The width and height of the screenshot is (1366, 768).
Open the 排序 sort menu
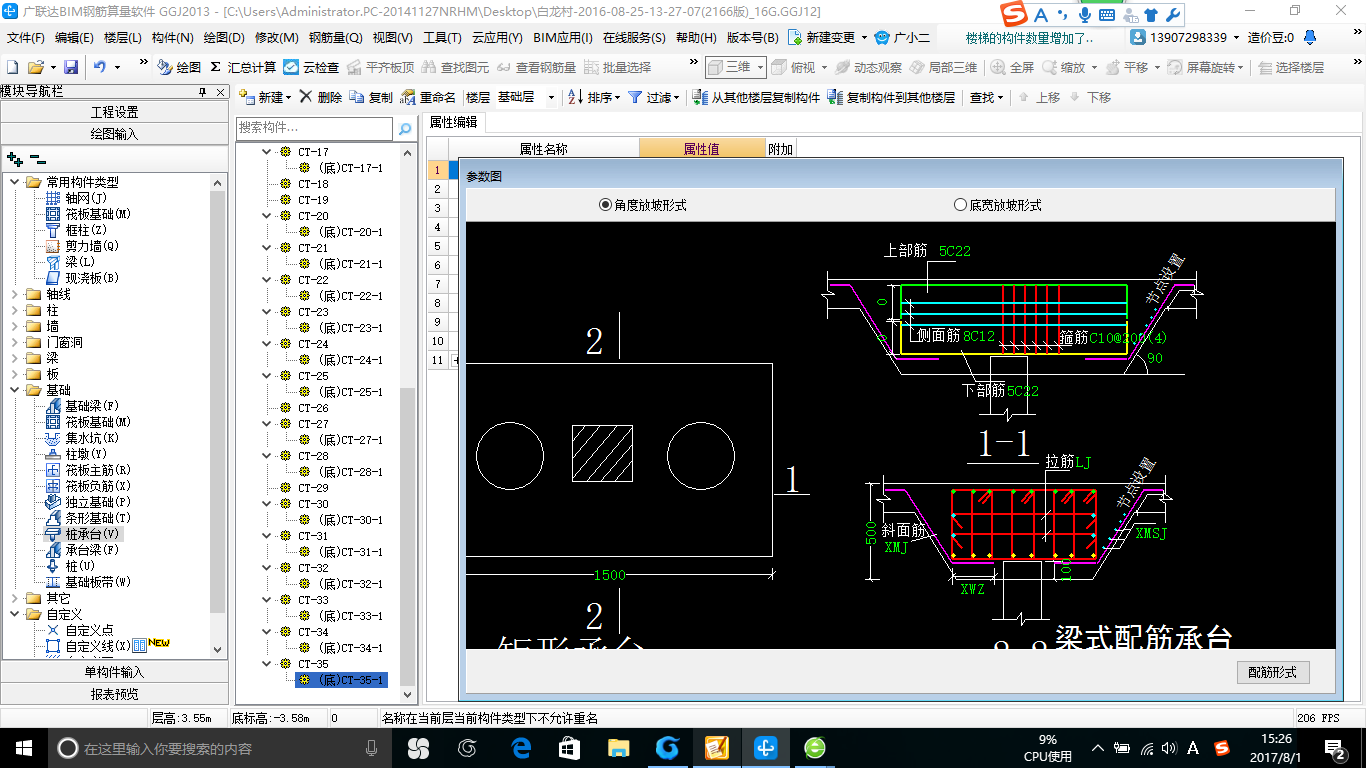click(x=594, y=97)
